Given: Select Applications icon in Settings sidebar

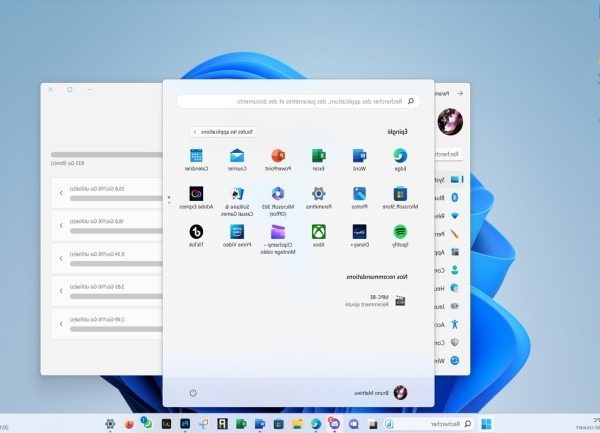Looking at the screenshot, I should (x=455, y=252).
